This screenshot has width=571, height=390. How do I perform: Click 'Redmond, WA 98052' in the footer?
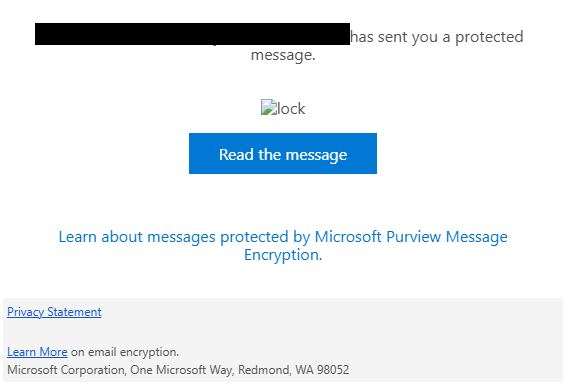coord(294,370)
